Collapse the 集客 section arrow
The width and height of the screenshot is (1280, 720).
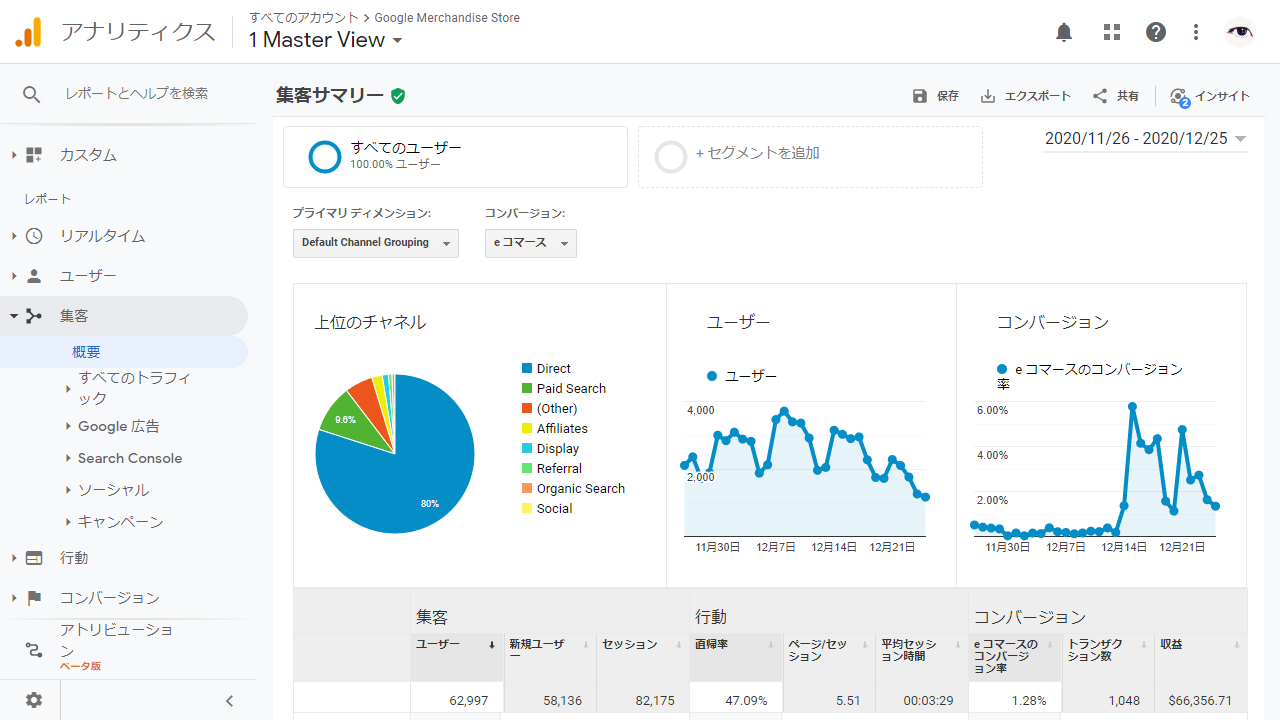[x=14, y=316]
